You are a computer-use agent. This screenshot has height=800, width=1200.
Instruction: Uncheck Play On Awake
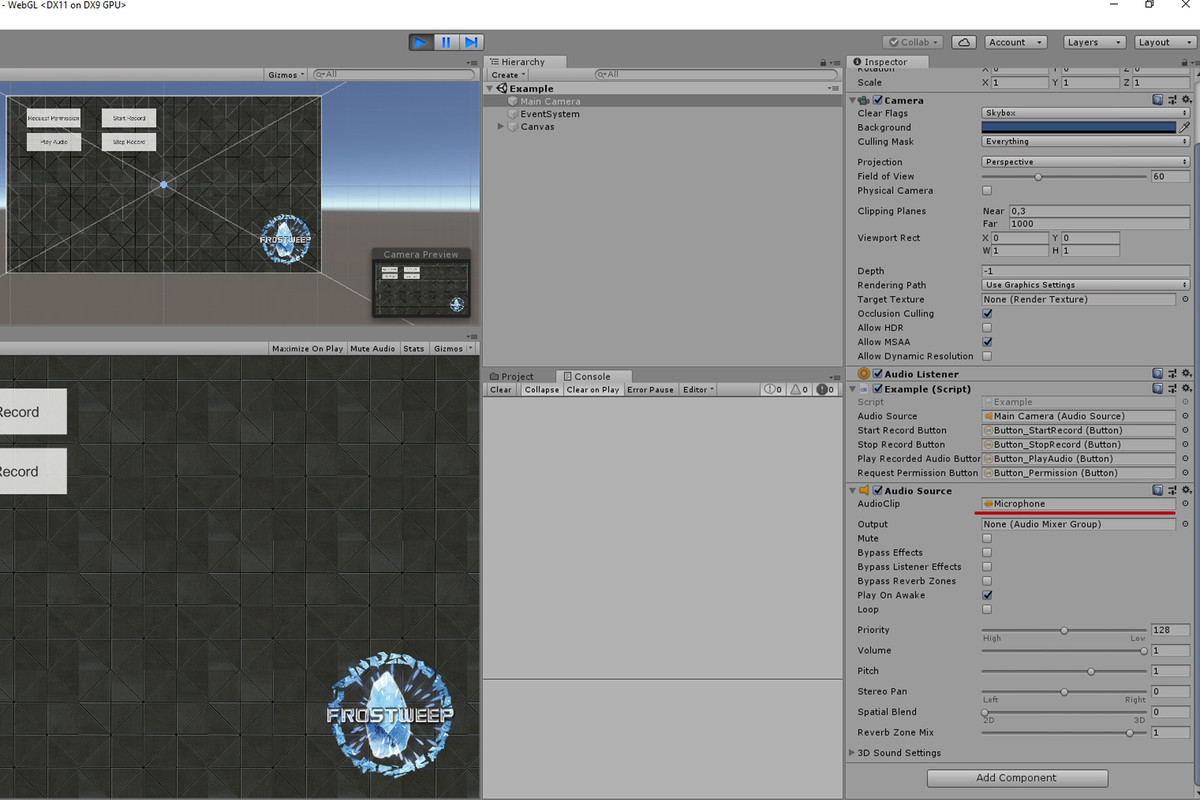(987, 595)
